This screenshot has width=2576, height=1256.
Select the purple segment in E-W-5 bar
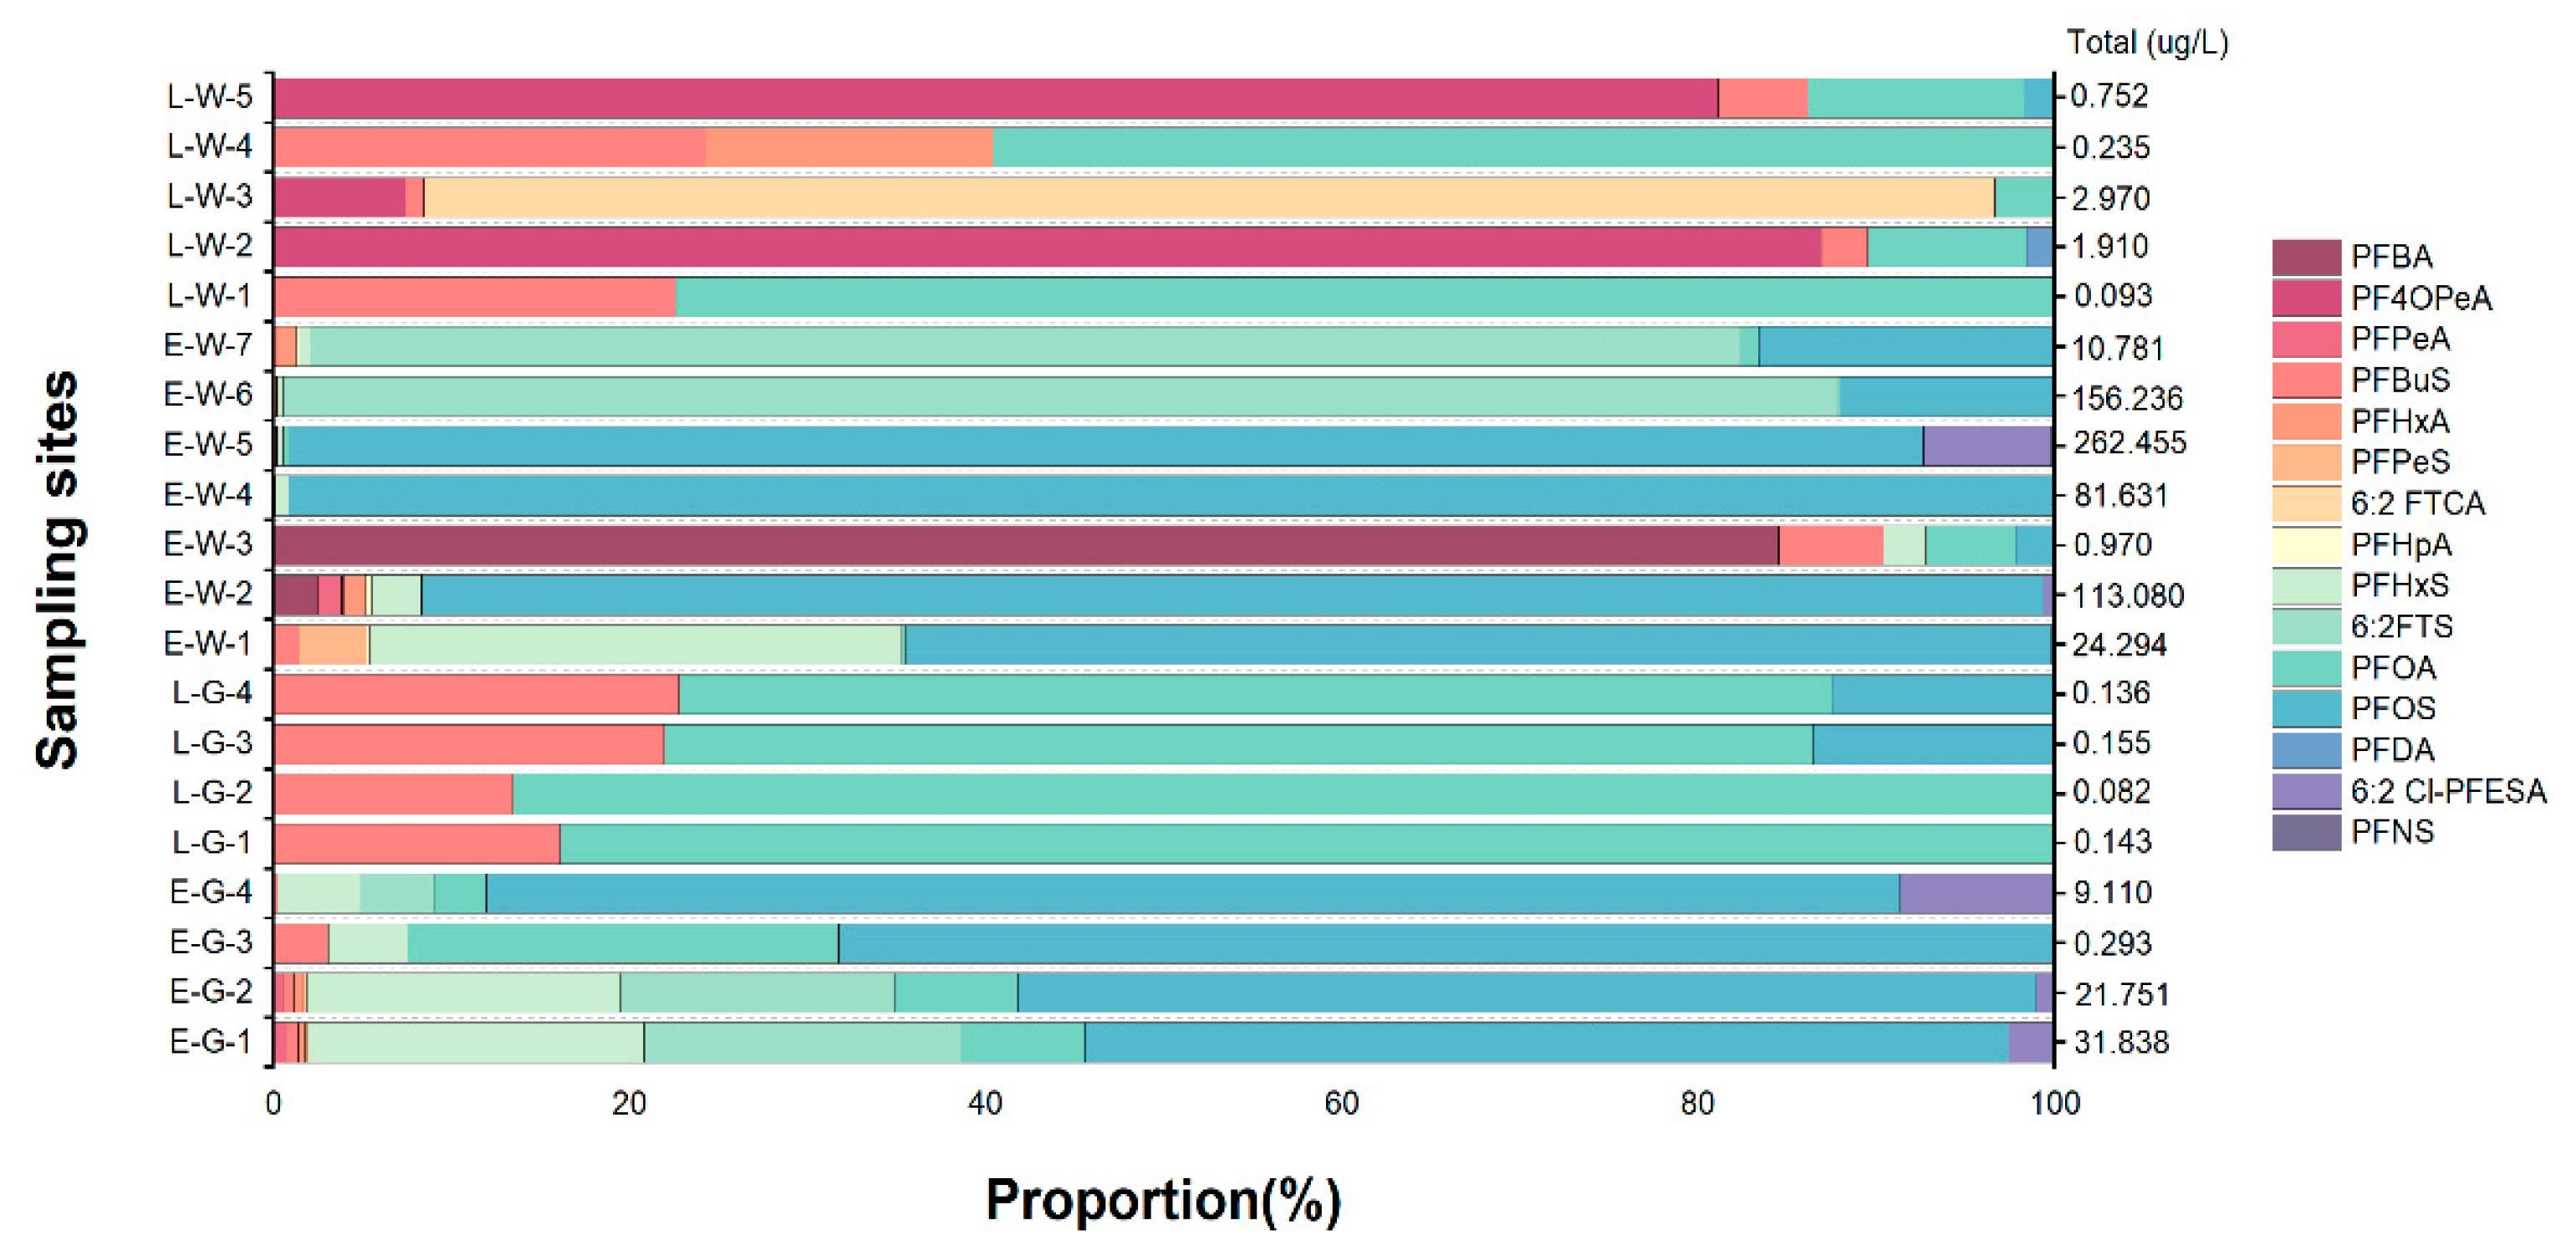click(1987, 446)
